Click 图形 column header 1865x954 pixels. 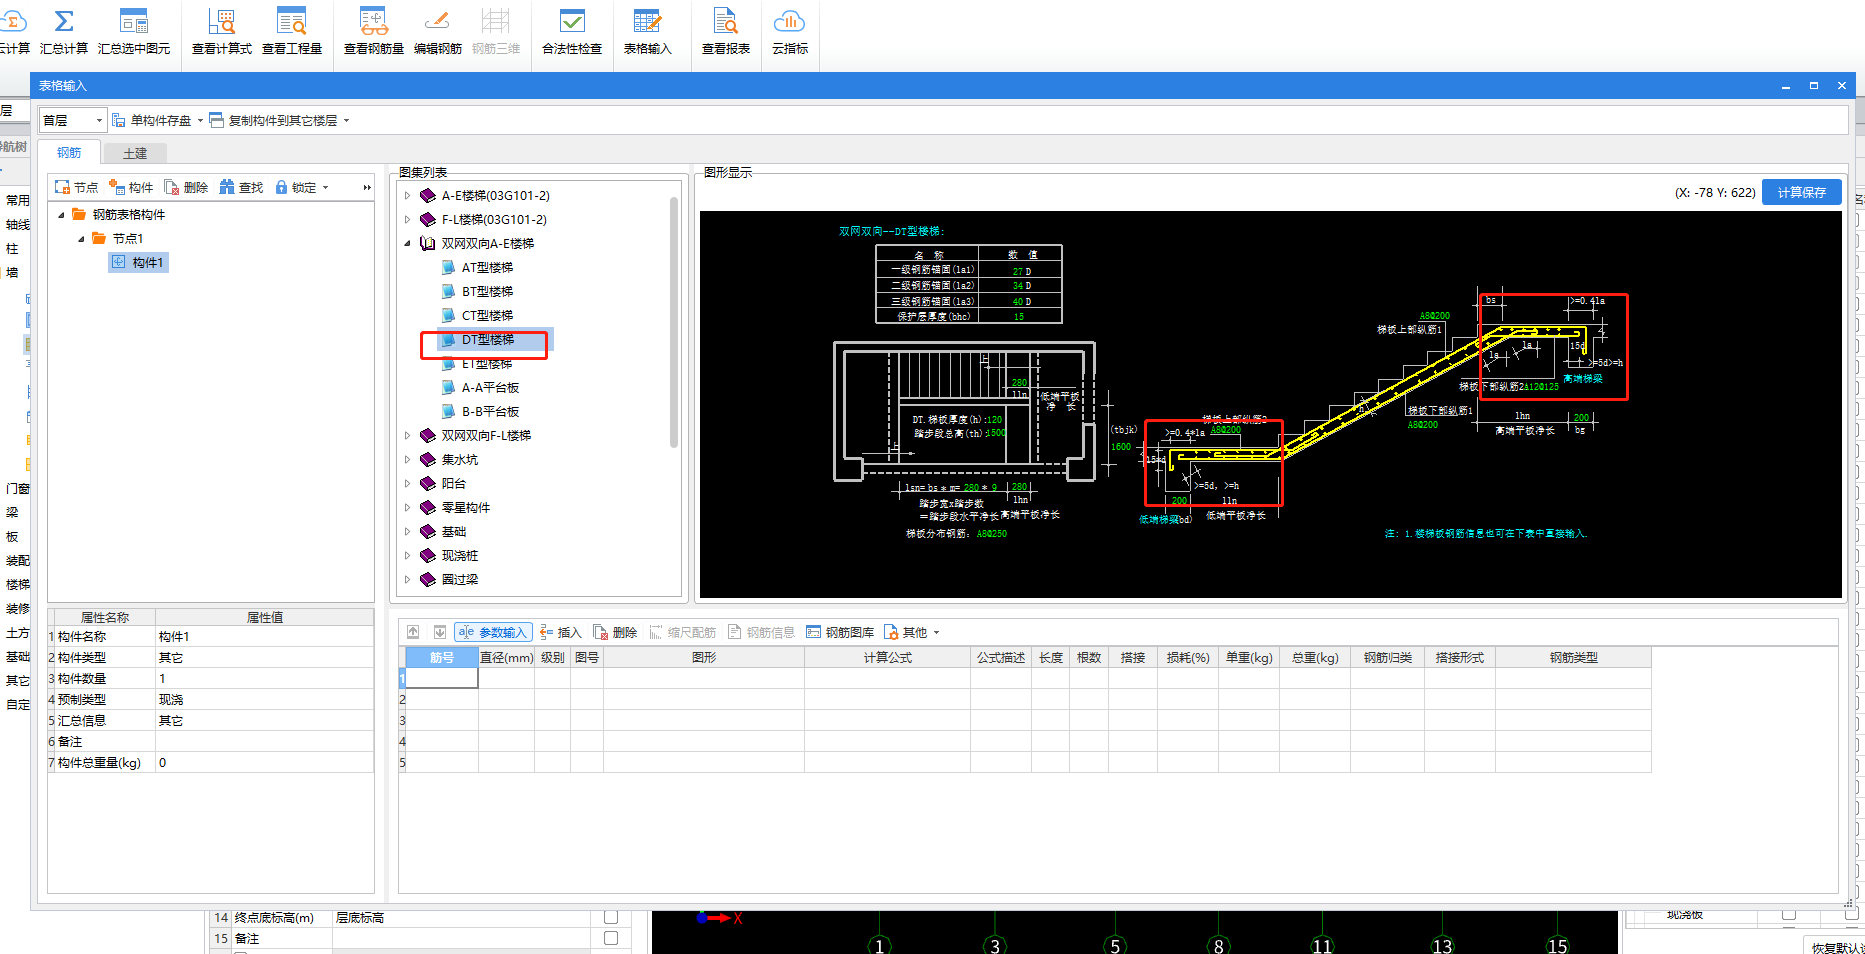click(x=704, y=657)
